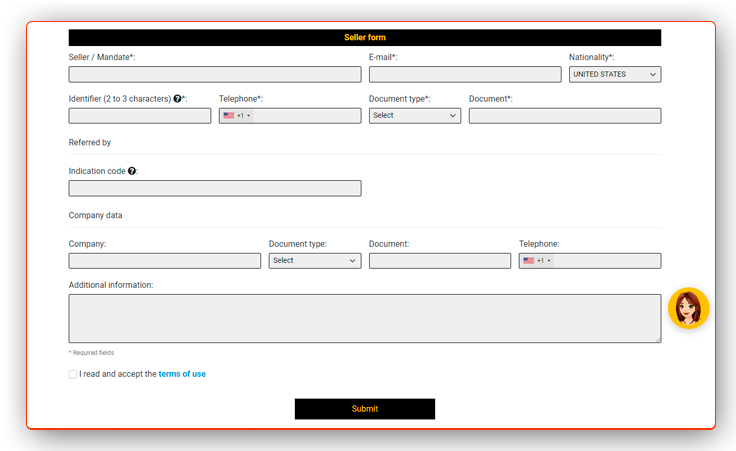Click the help icon next to Indication code
This screenshot has height=451, width=736.
(x=132, y=171)
